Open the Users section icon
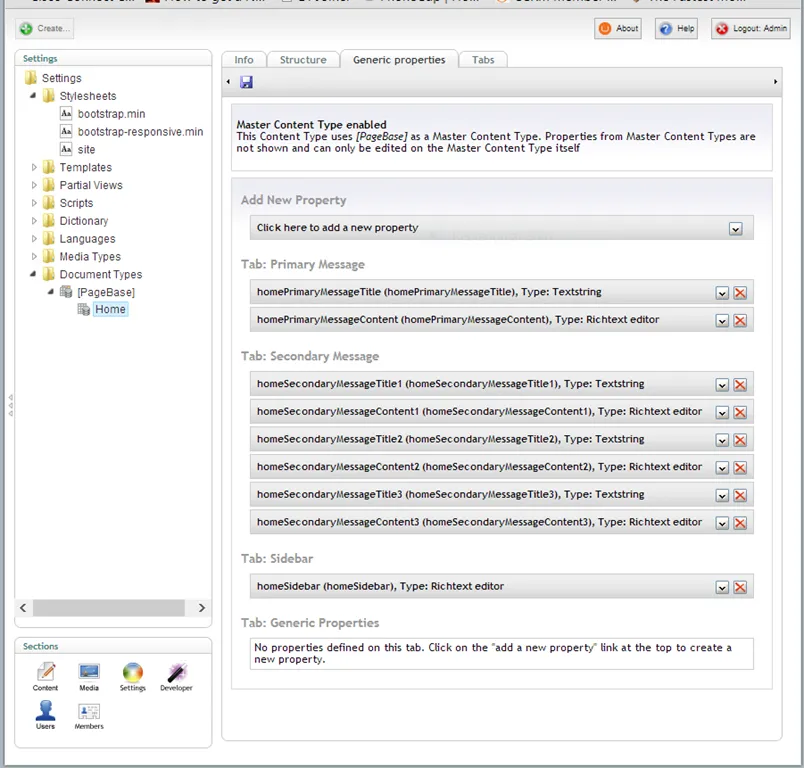Image resolution: width=804 pixels, height=768 pixels. (46, 712)
